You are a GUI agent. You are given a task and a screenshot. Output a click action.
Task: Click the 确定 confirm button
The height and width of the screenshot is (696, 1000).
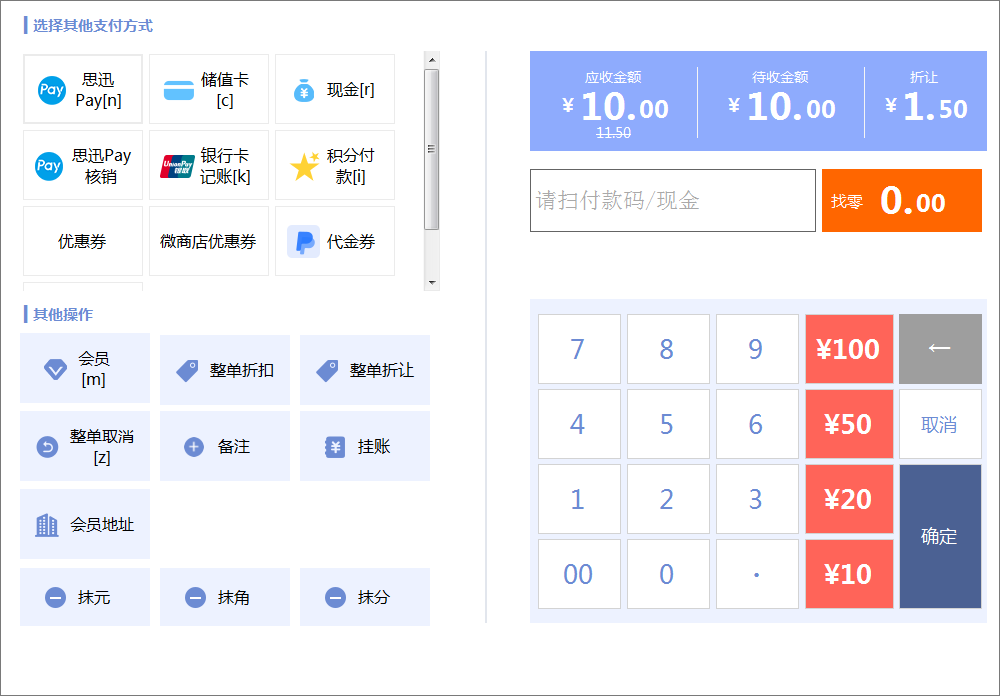pos(940,536)
